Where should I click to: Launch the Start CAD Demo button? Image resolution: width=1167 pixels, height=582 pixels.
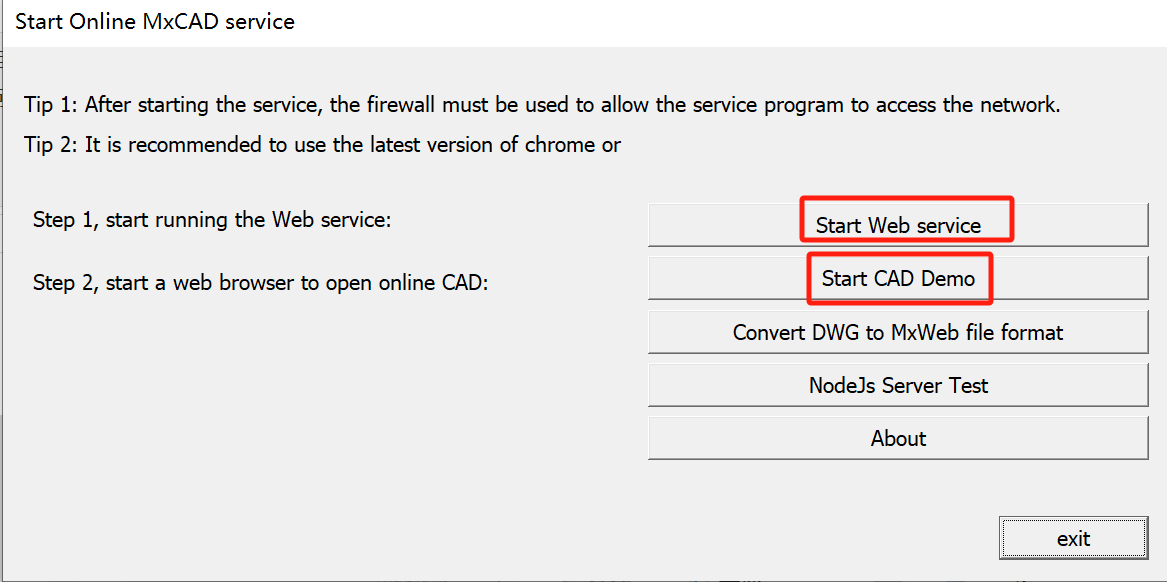point(897,278)
